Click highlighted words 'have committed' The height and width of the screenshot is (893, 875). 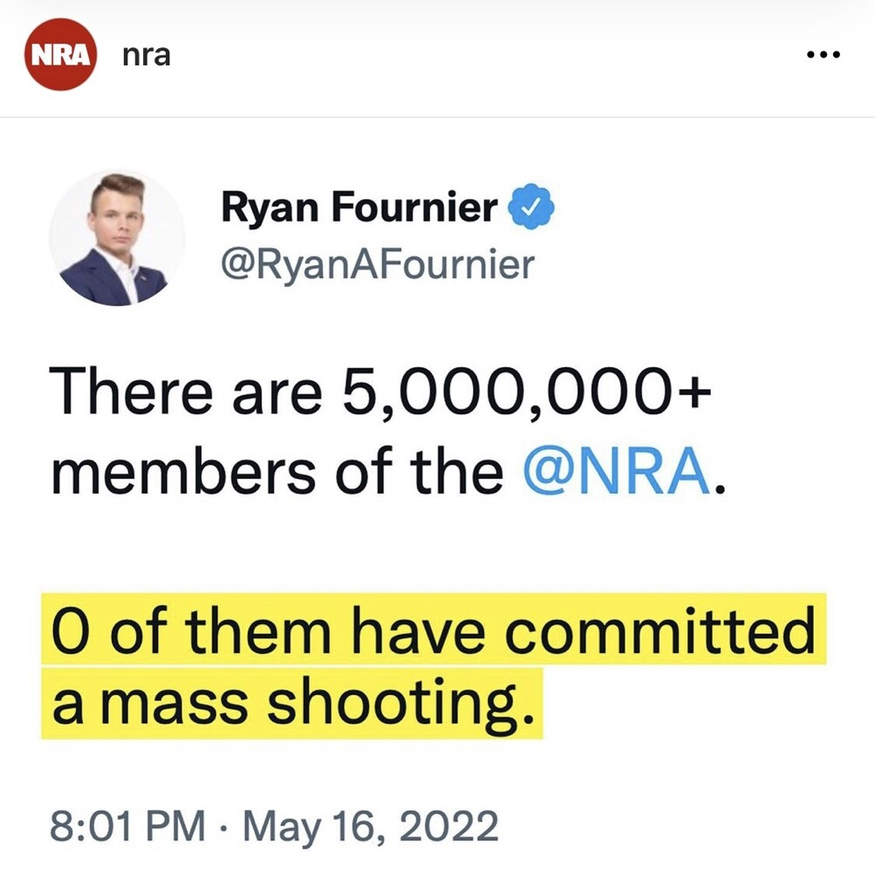point(583,630)
